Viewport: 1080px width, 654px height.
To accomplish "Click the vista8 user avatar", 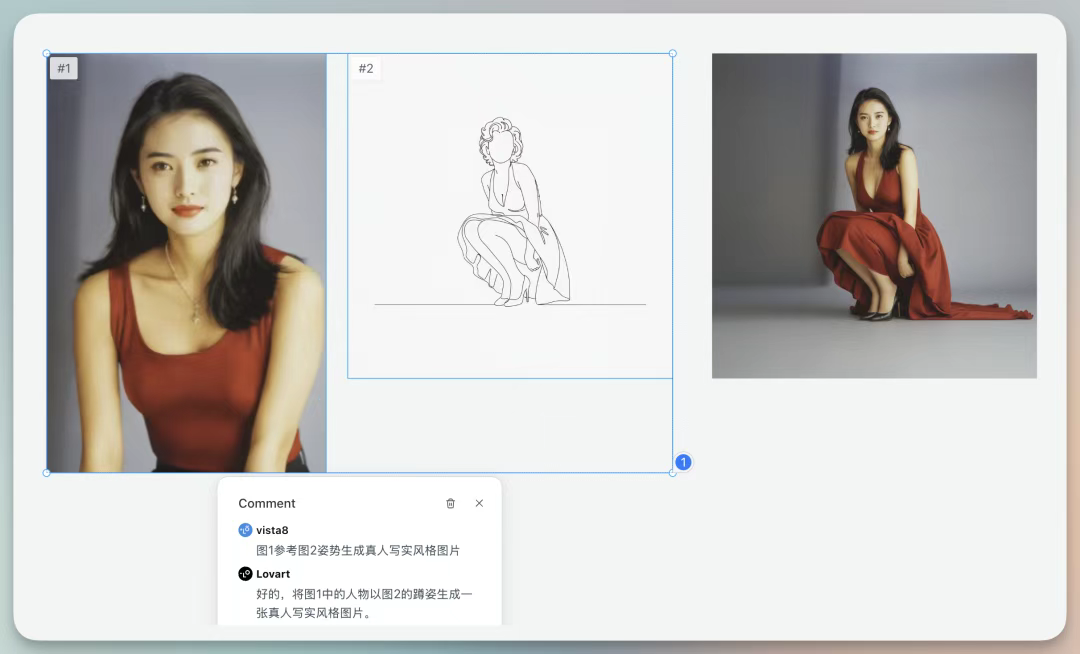I will 245,530.
